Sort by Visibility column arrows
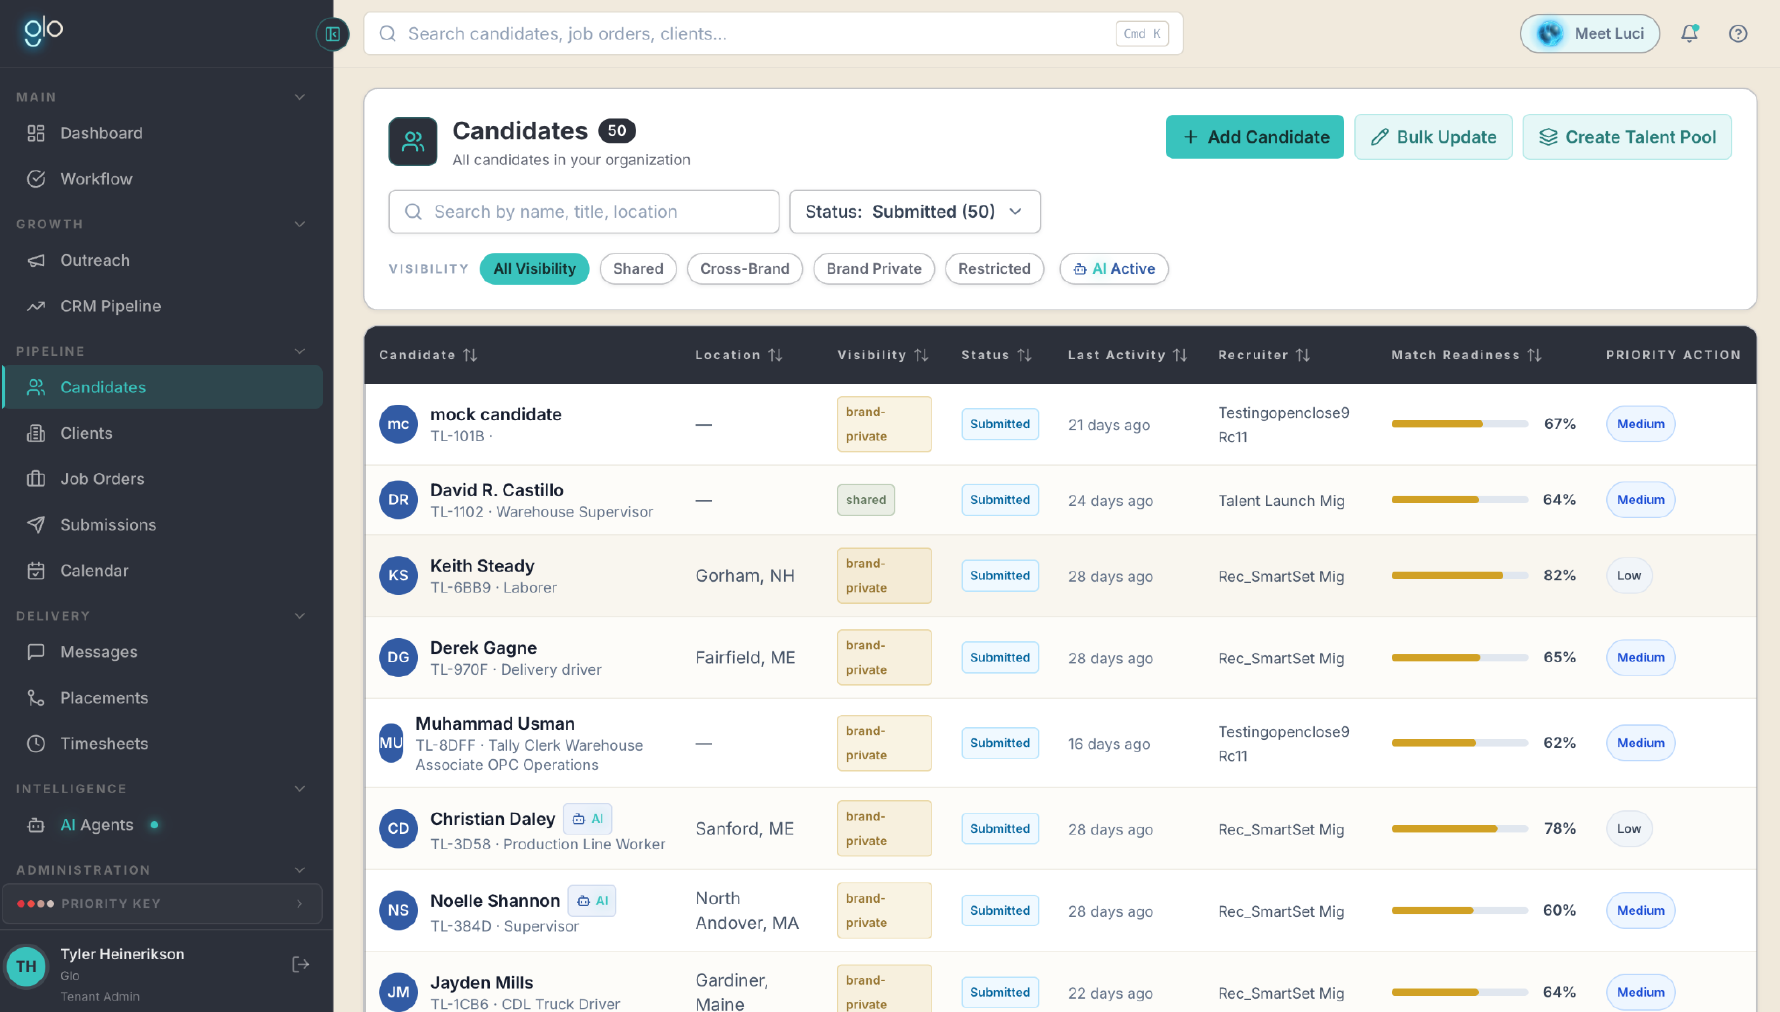 coord(921,355)
